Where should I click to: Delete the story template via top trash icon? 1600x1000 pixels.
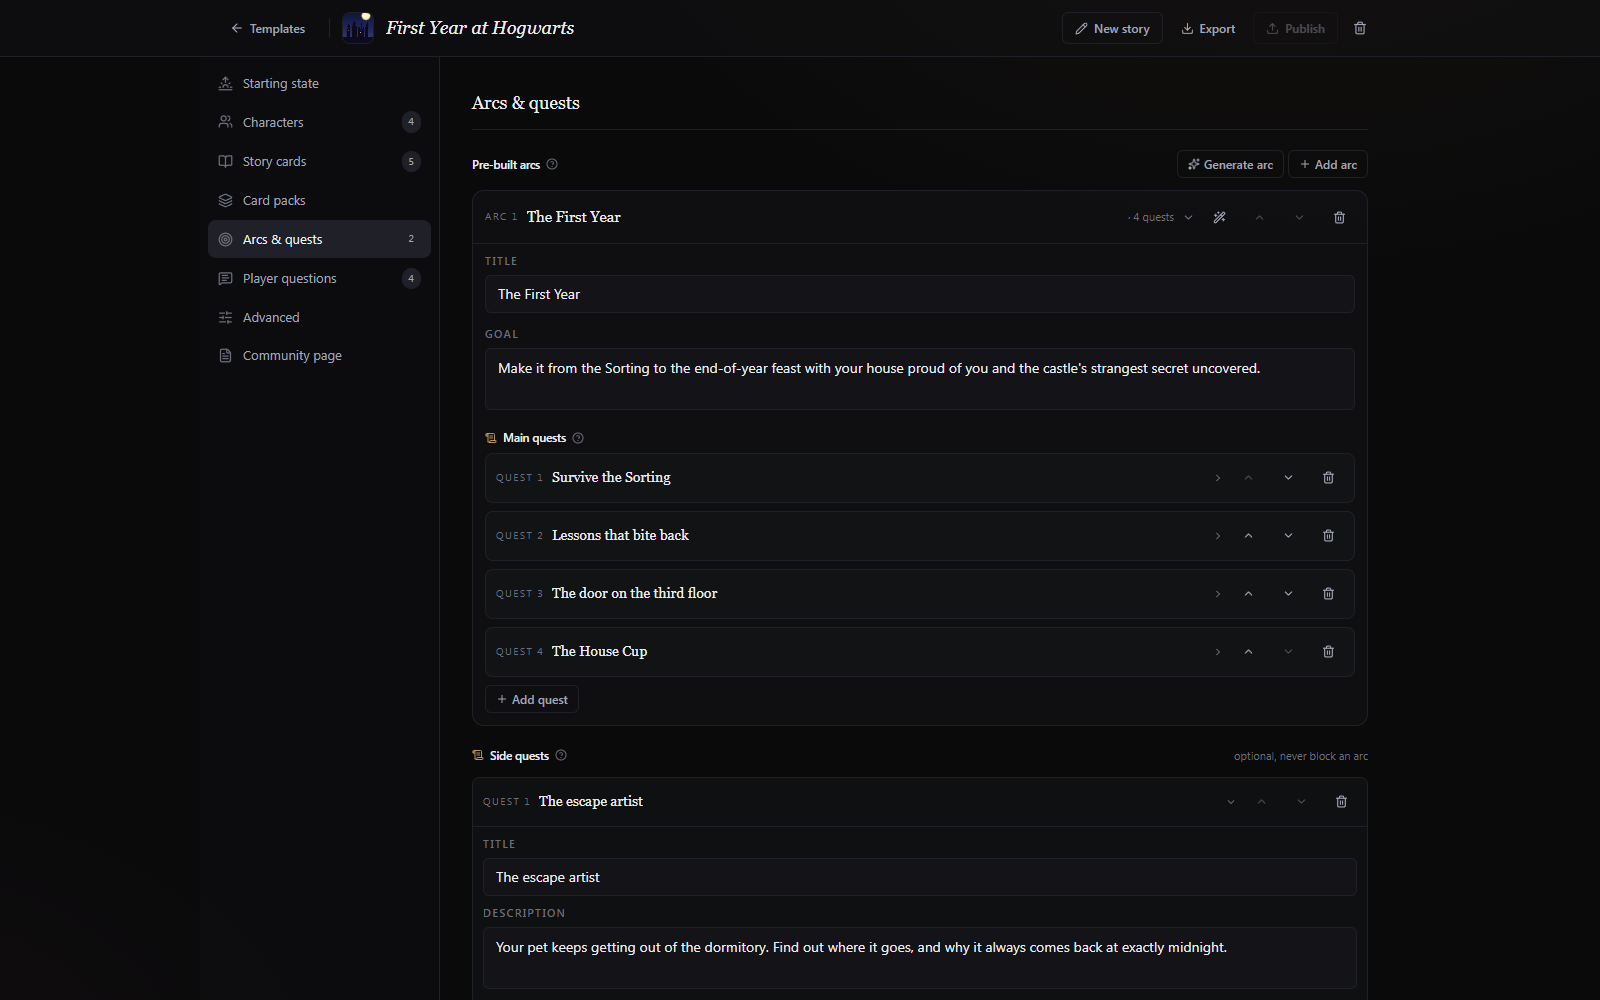1360,28
